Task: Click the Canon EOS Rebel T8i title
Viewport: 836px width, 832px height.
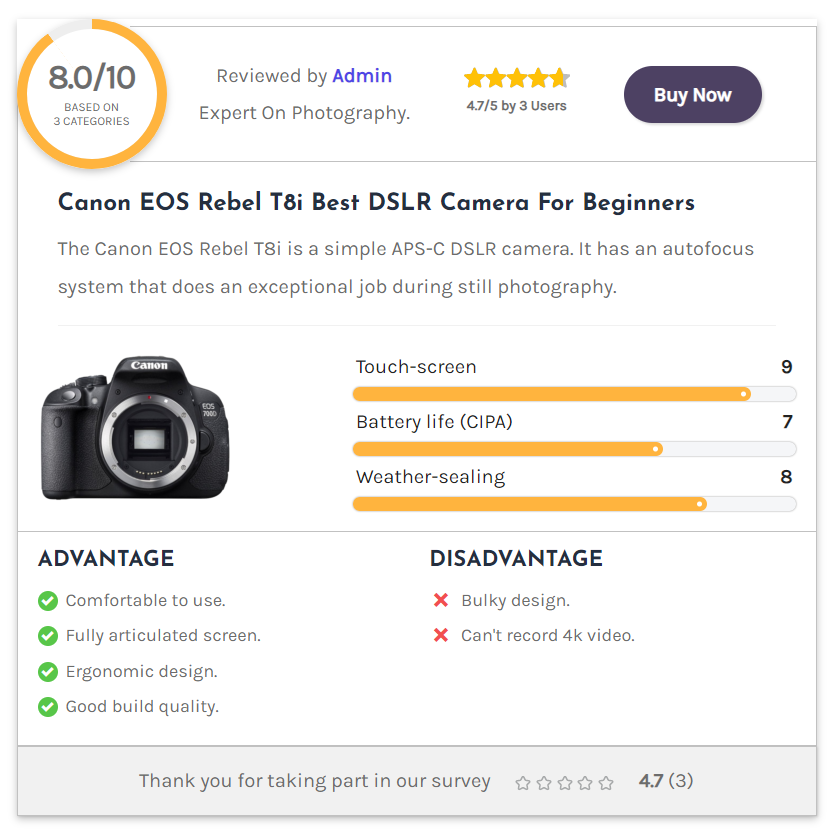Action: (x=376, y=203)
